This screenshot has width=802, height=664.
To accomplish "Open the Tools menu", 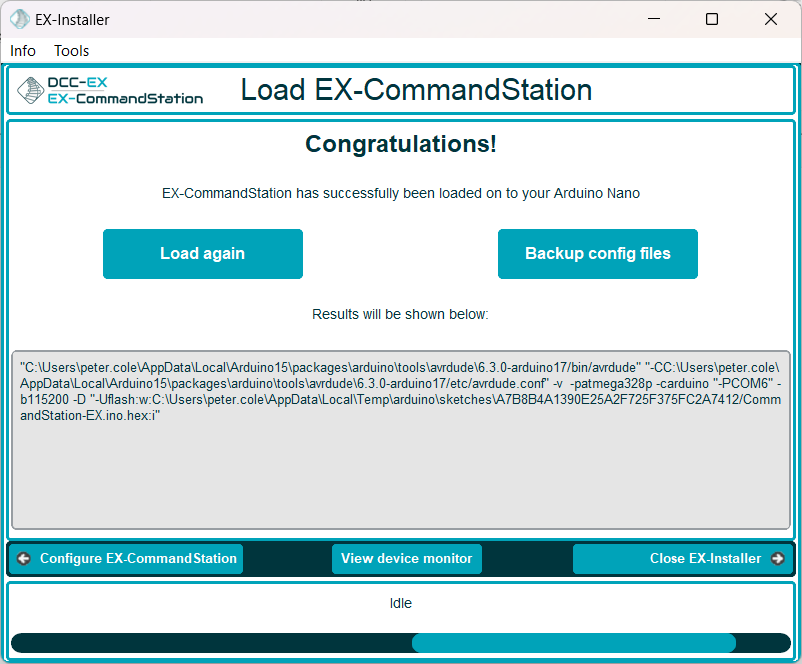I will (x=72, y=51).
